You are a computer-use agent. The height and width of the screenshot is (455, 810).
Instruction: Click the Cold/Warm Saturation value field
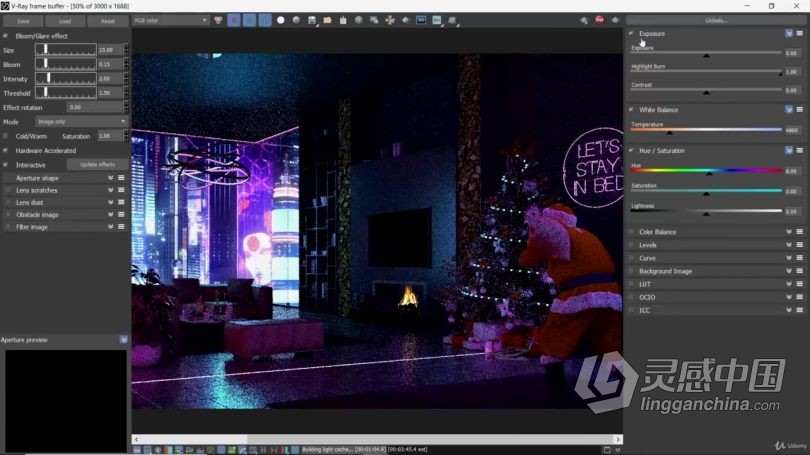click(110, 136)
